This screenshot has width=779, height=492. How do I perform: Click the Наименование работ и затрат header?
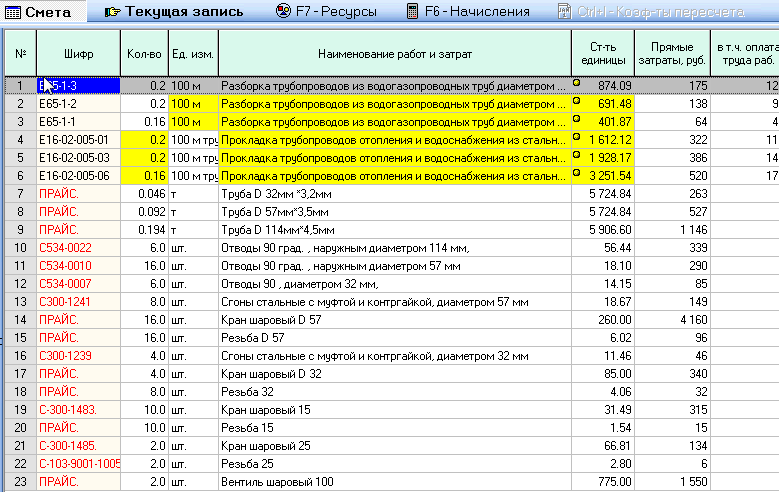tap(395, 53)
